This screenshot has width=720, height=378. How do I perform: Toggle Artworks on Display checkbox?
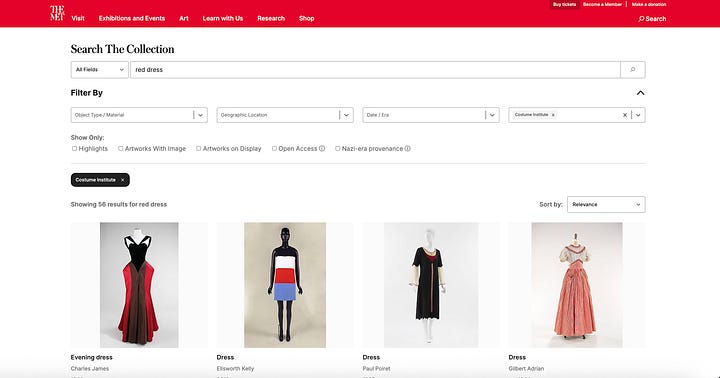click(198, 148)
